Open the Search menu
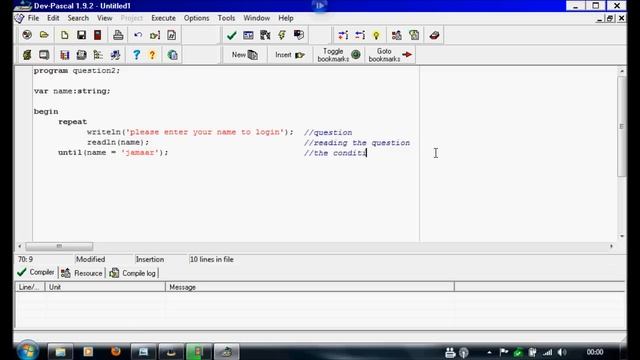 [x=78, y=18]
